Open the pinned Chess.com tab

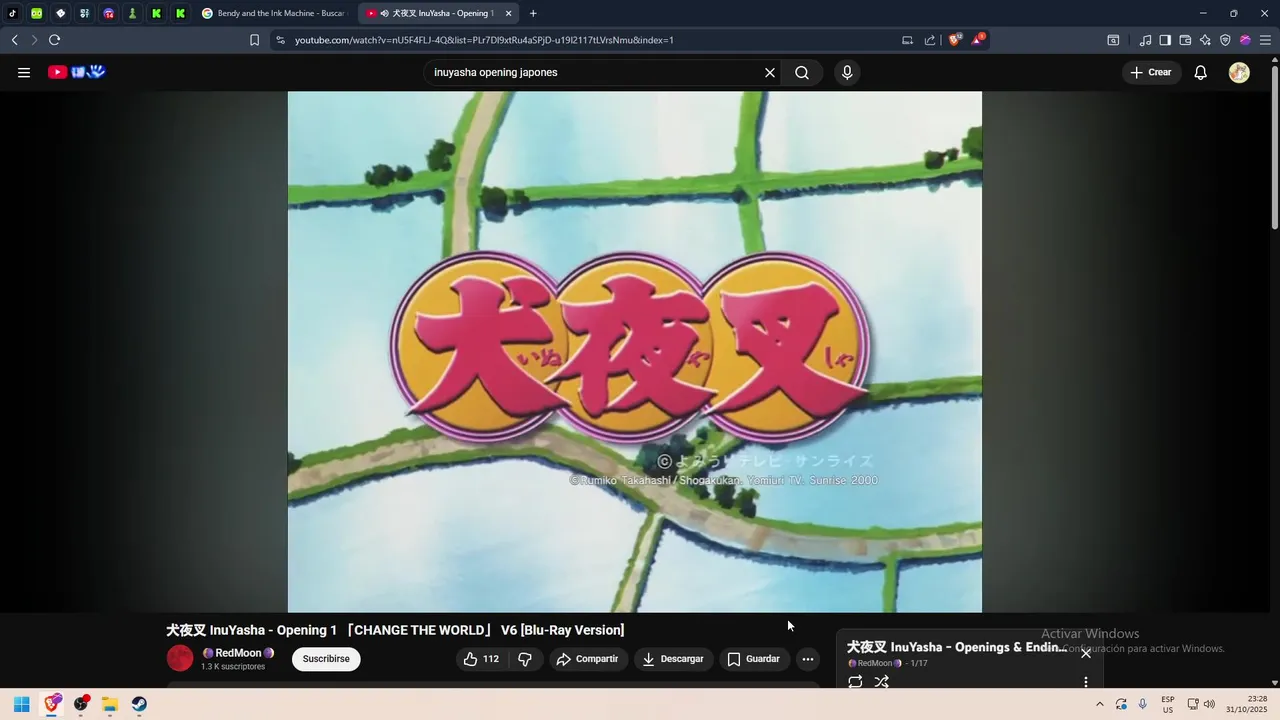(132, 13)
